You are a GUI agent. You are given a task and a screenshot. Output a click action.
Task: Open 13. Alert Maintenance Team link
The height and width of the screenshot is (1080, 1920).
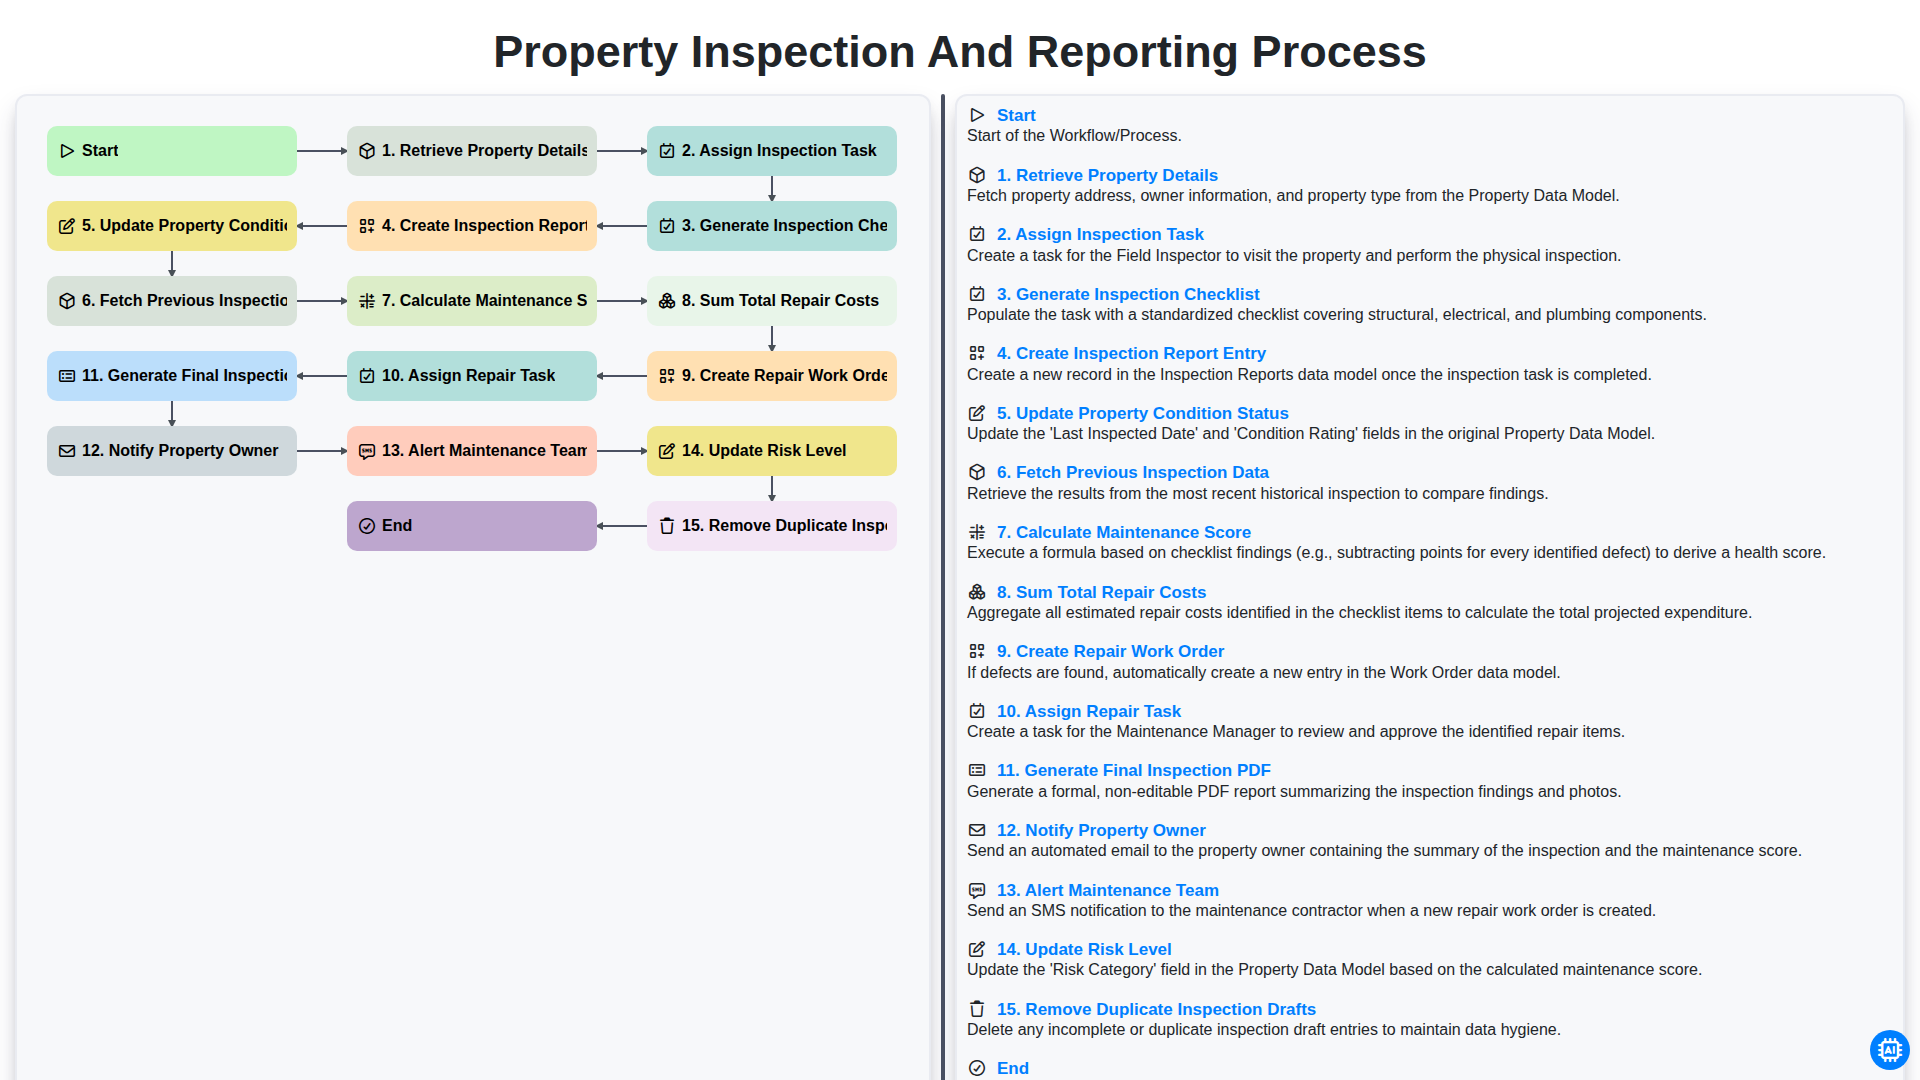tap(1107, 890)
